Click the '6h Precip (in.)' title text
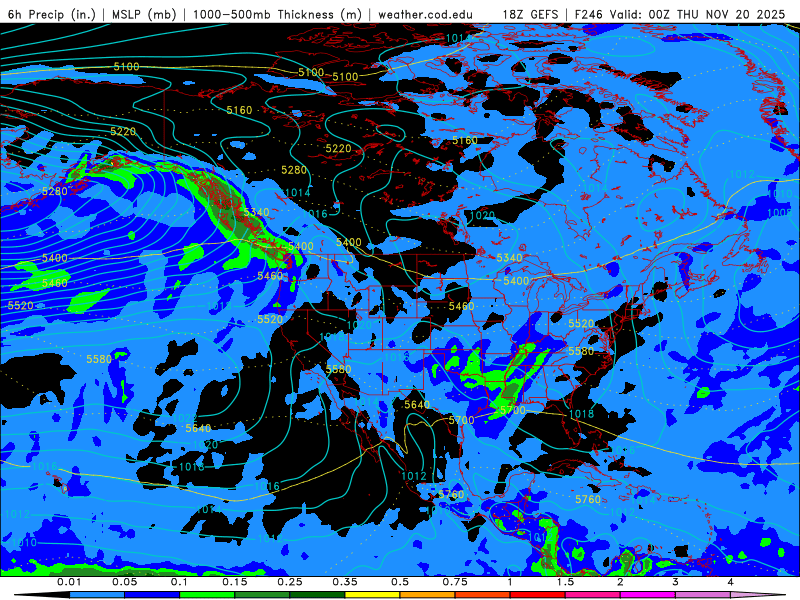The height and width of the screenshot is (600, 800). click(x=52, y=14)
